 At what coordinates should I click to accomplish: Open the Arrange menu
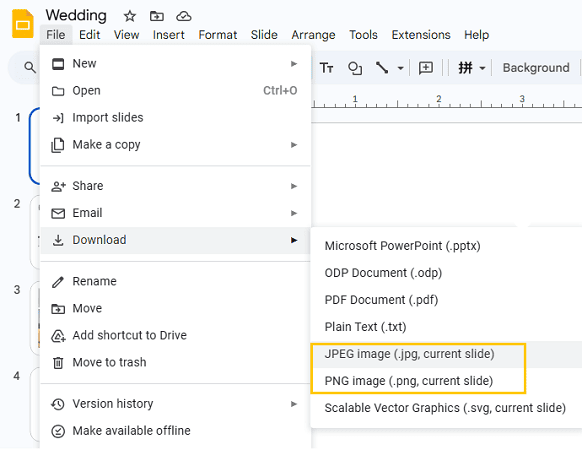coord(313,35)
